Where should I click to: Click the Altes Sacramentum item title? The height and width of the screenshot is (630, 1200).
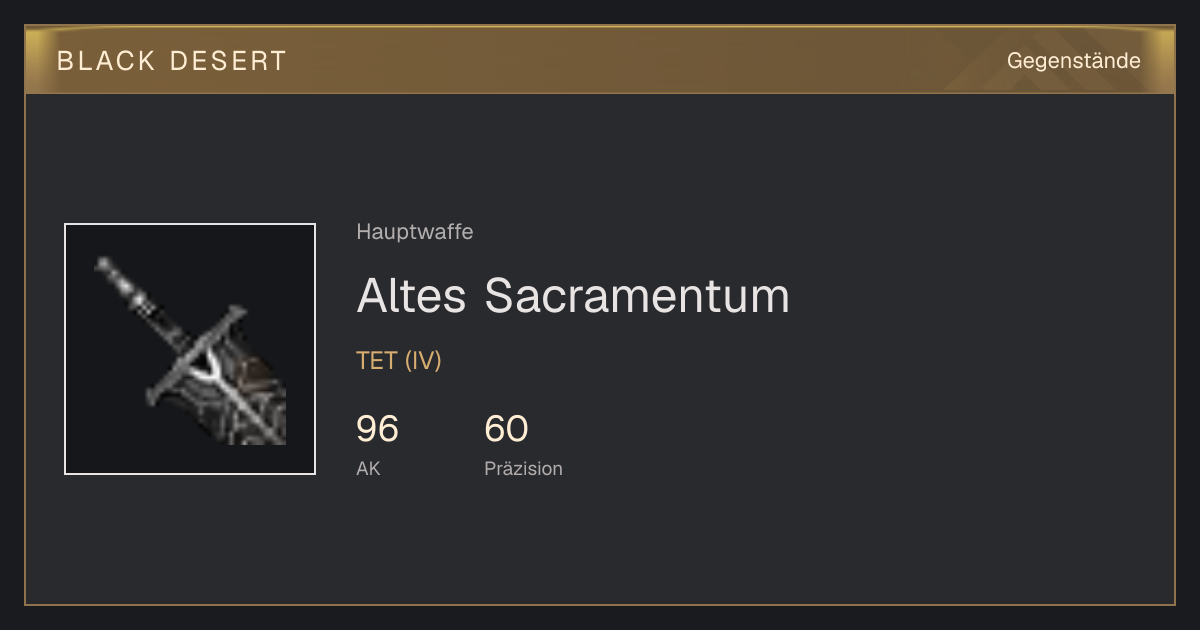(573, 296)
